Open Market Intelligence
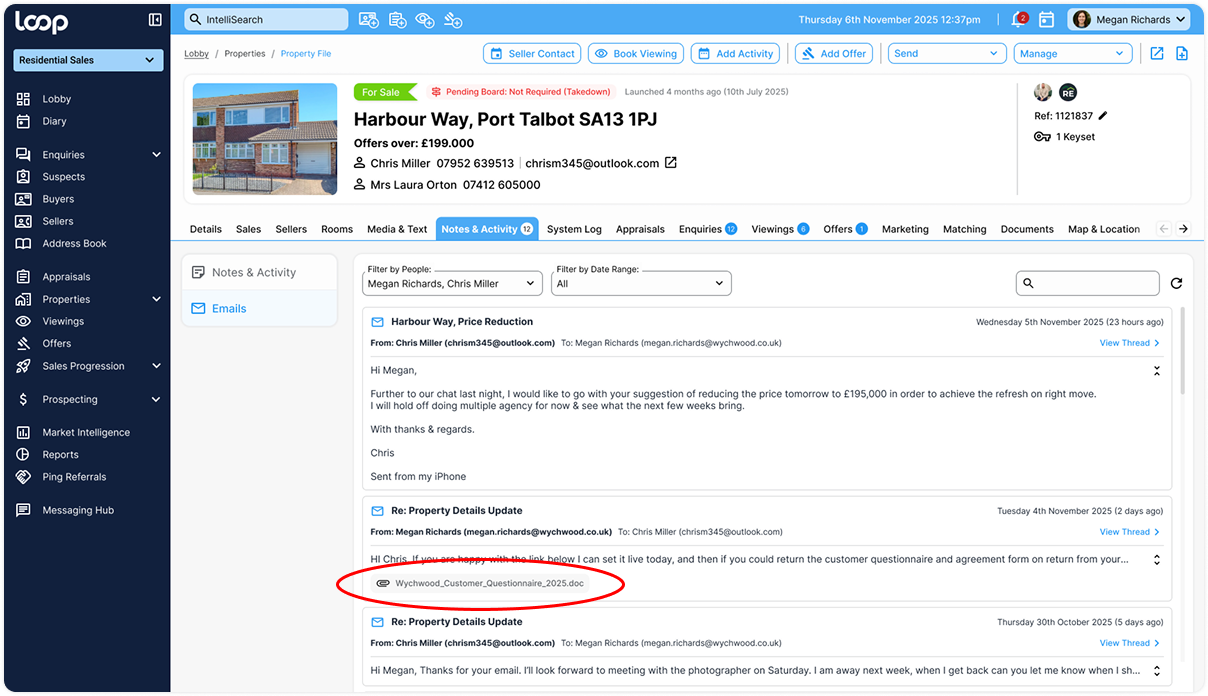The width and height of the screenshot is (1208, 696). (86, 432)
